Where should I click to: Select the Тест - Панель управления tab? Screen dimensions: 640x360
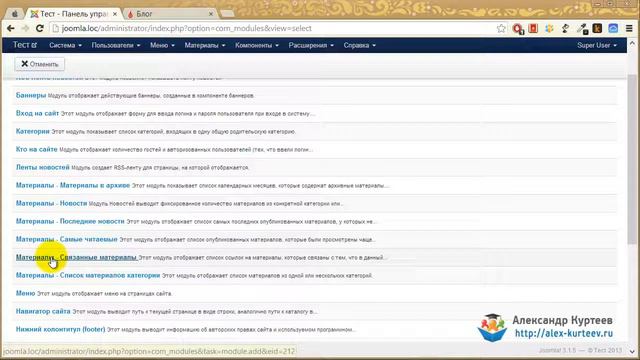[72, 14]
